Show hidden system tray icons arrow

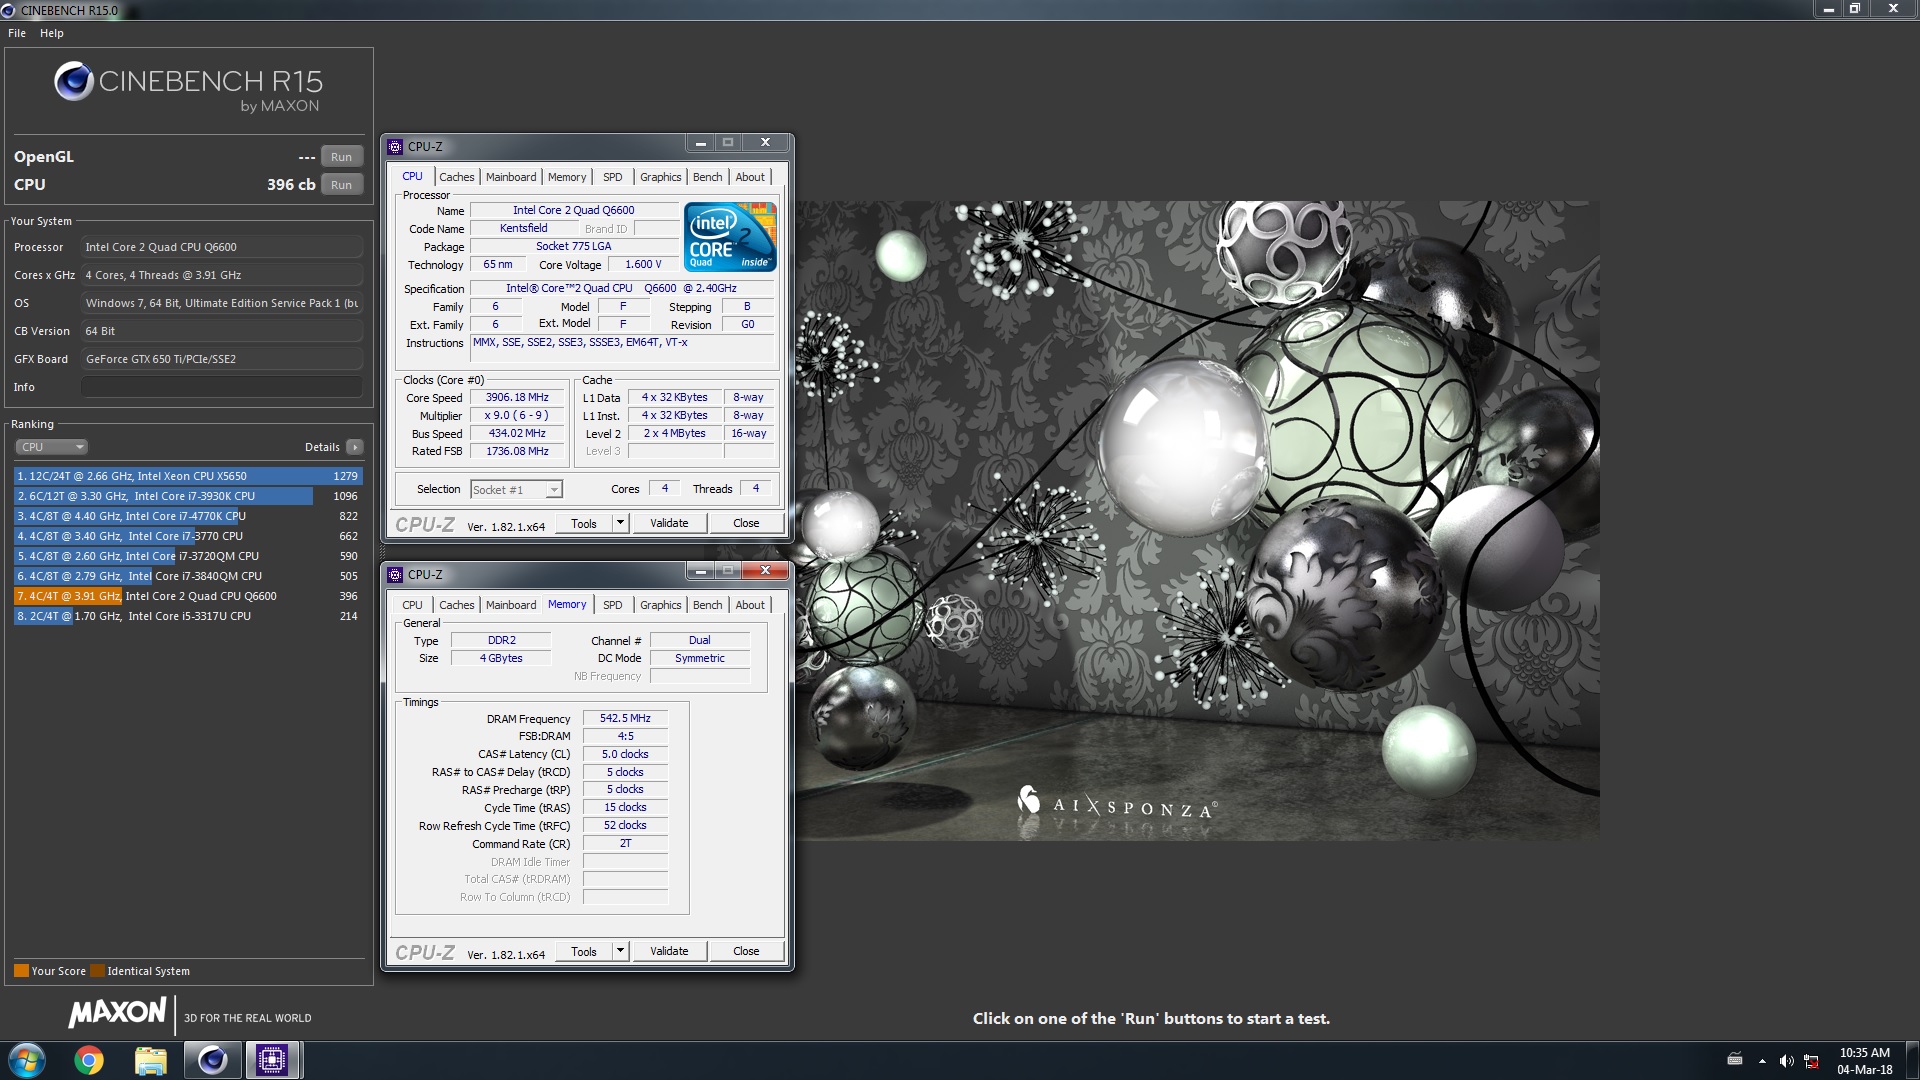pos(1762,1061)
